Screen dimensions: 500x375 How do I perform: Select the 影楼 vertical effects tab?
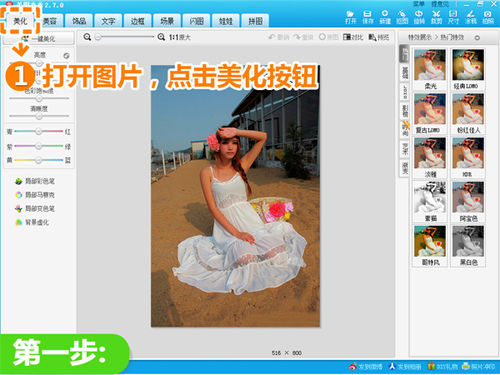tap(405, 111)
